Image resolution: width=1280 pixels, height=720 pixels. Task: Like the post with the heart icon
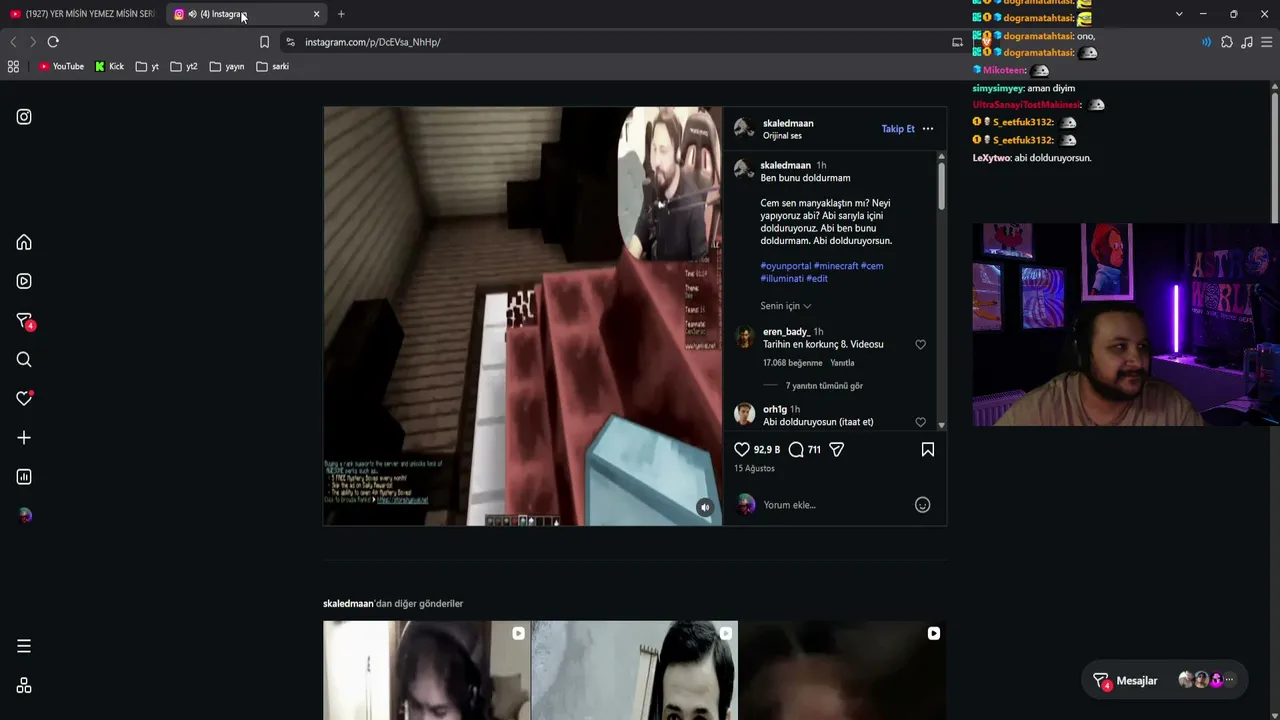[x=742, y=450]
